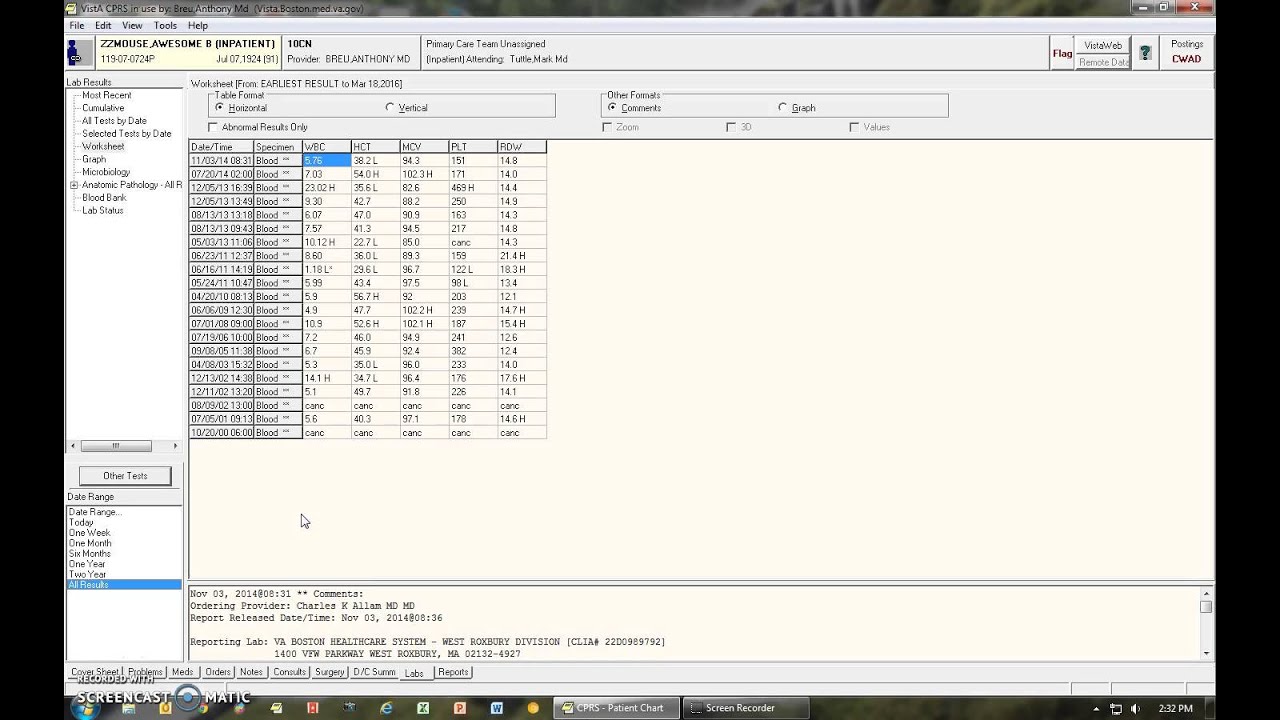This screenshot has width=1280, height=720.
Task: Open the Help menu
Action: 198,25
